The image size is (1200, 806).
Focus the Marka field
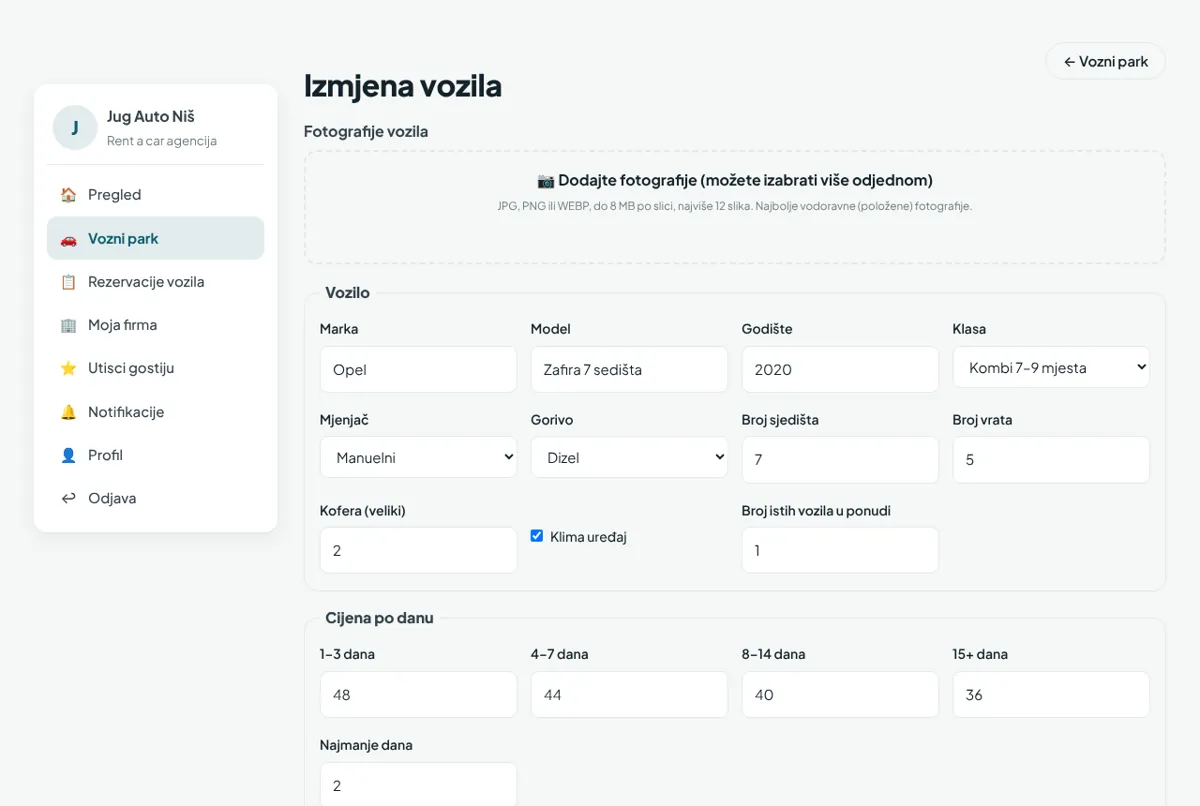[x=418, y=369]
